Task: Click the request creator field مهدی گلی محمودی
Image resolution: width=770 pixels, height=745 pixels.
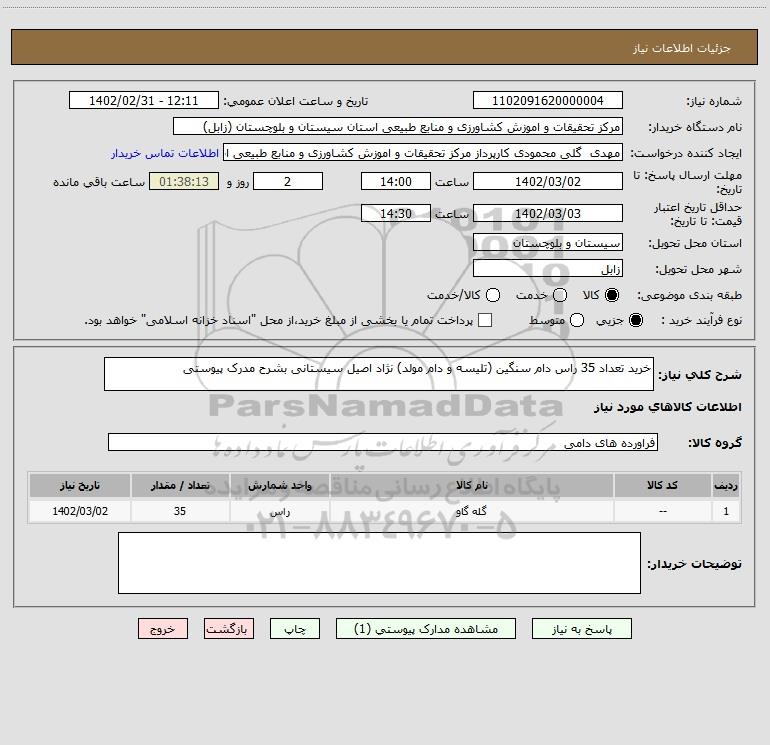Action: click(423, 152)
